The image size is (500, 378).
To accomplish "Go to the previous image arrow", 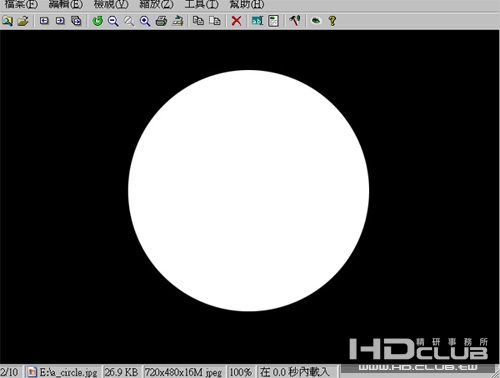I will point(44,21).
